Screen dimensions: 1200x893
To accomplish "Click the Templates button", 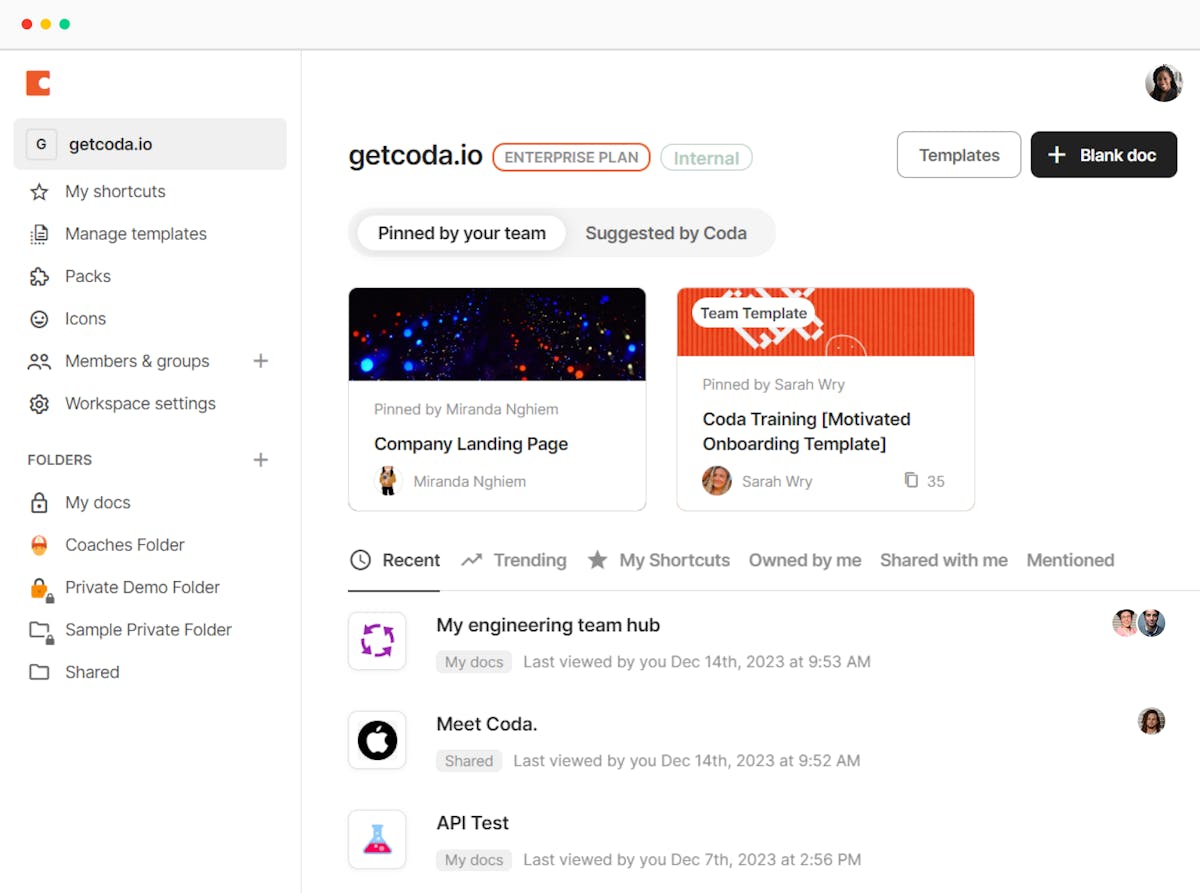I will click(958, 155).
